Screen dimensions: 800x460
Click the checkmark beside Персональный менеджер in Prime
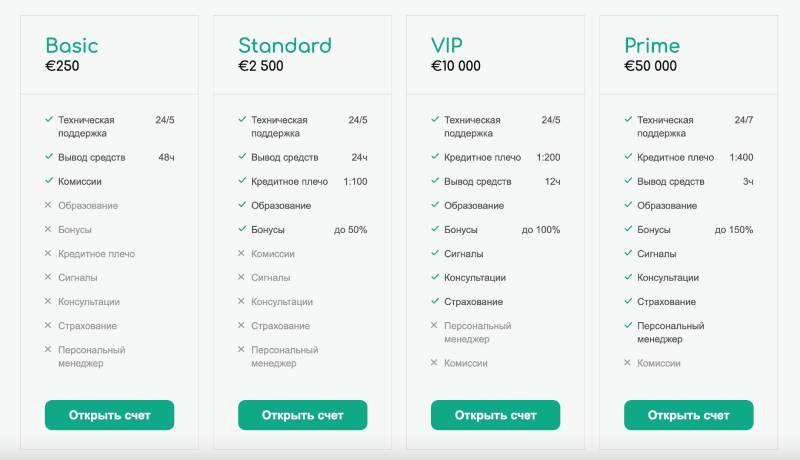coord(627,325)
